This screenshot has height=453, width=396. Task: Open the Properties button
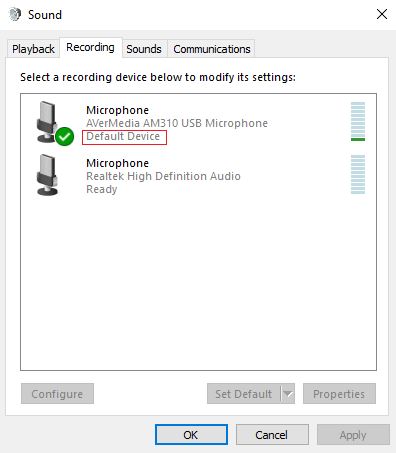click(339, 394)
